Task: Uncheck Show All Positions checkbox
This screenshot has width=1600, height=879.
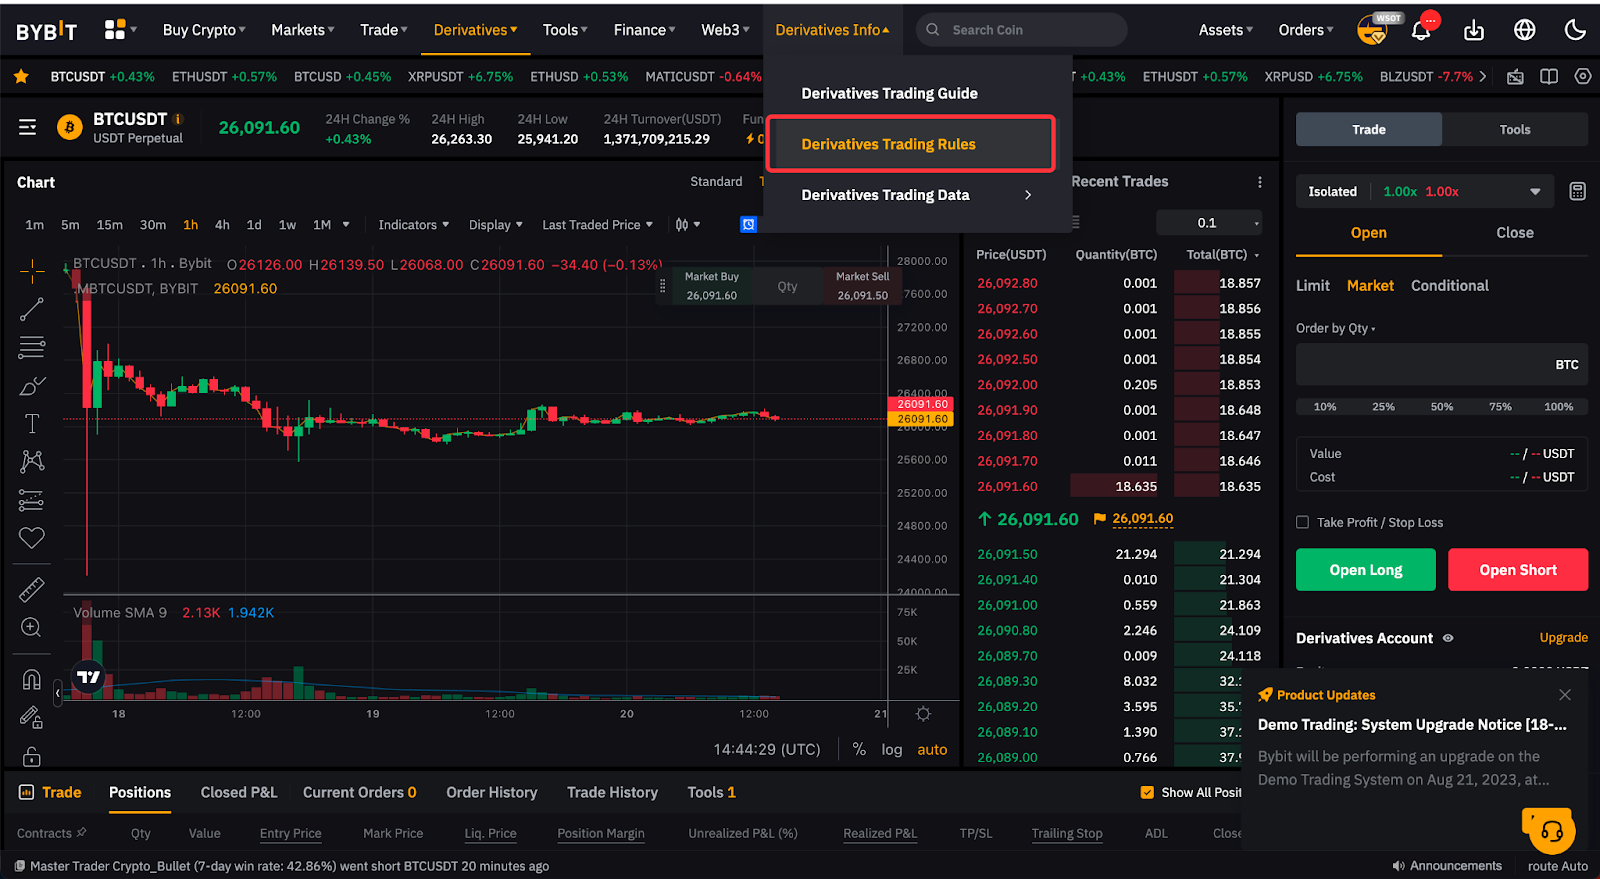Action: 1147,792
